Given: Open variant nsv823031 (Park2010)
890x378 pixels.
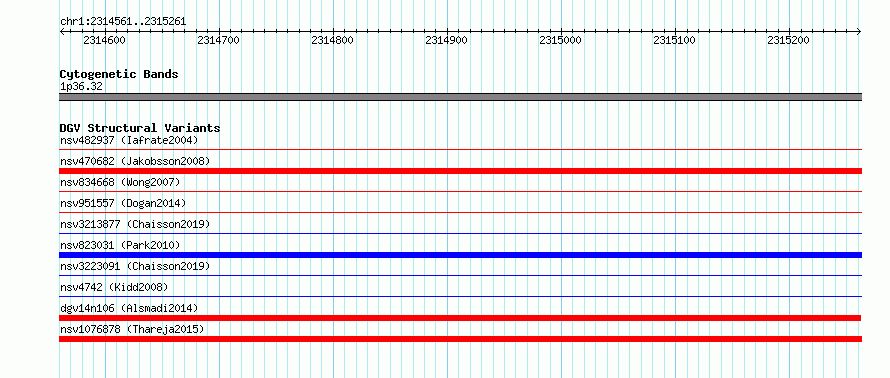Looking at the screenshot, I should 120,245.
